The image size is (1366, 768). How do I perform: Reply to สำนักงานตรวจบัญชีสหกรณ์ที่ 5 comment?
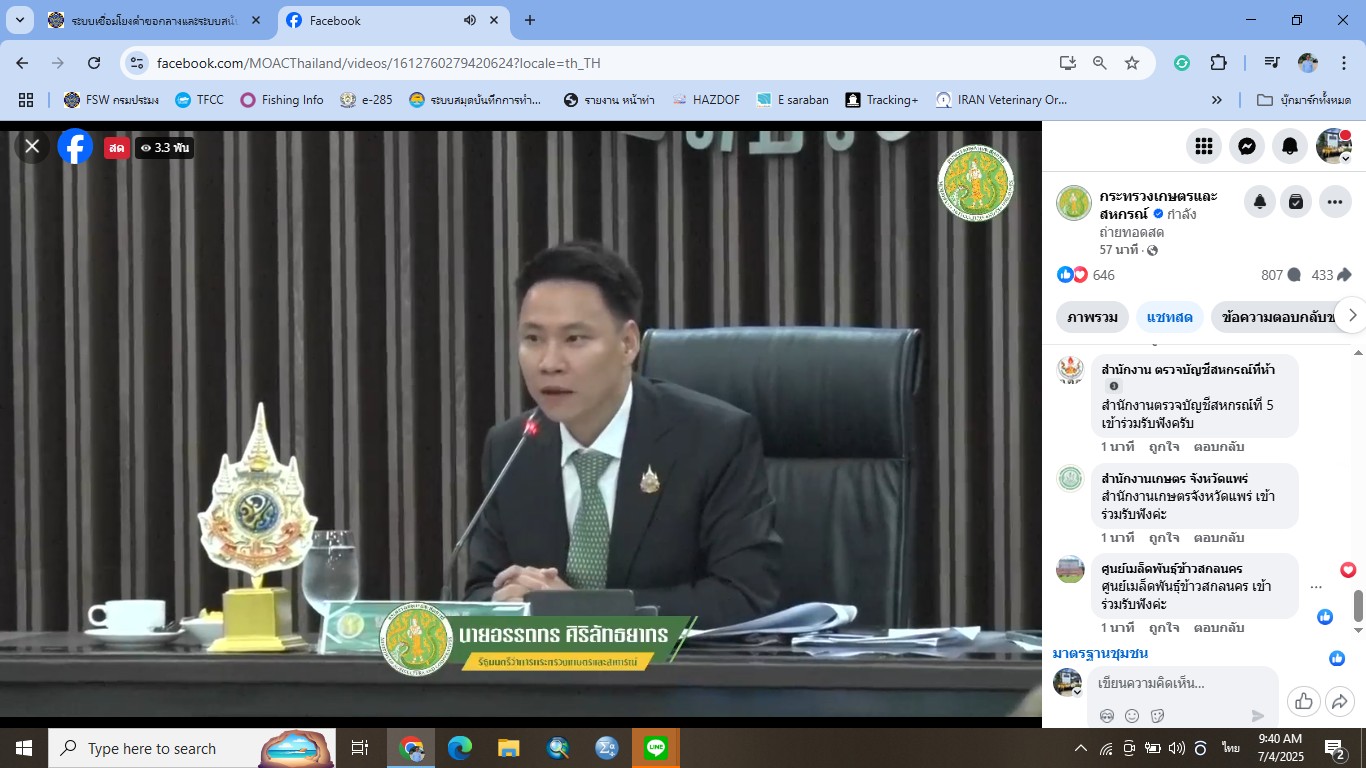pos(1219,447)
